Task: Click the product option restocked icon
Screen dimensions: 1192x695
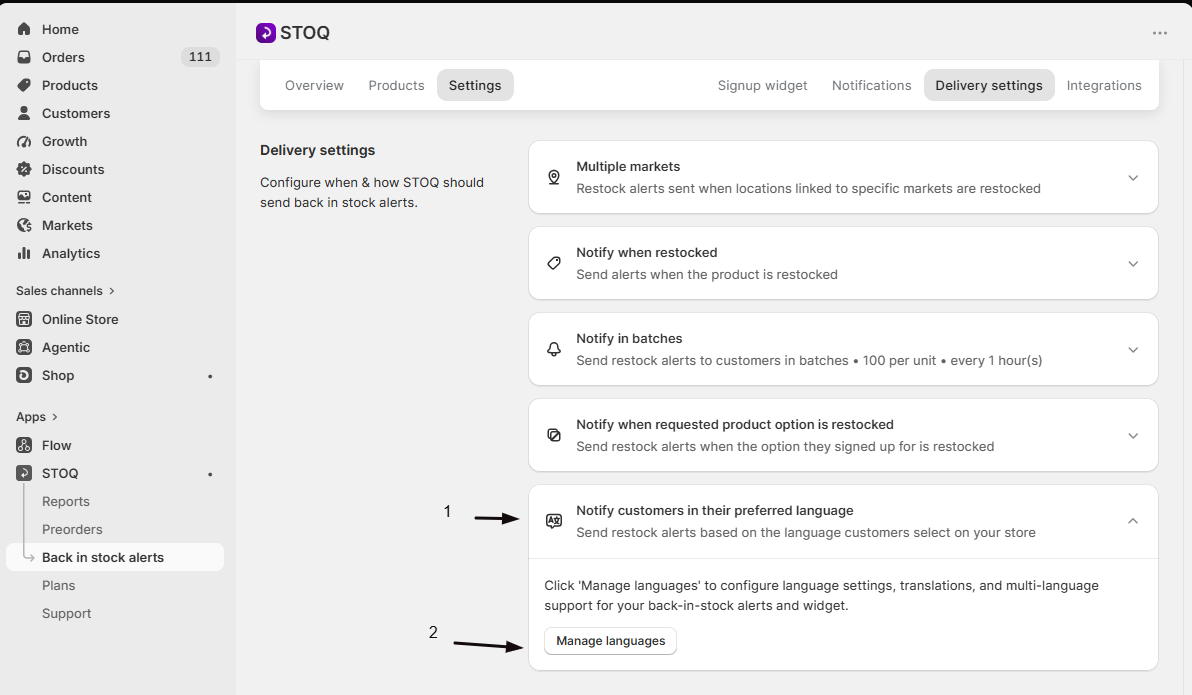Action: [x=554, y=435]
